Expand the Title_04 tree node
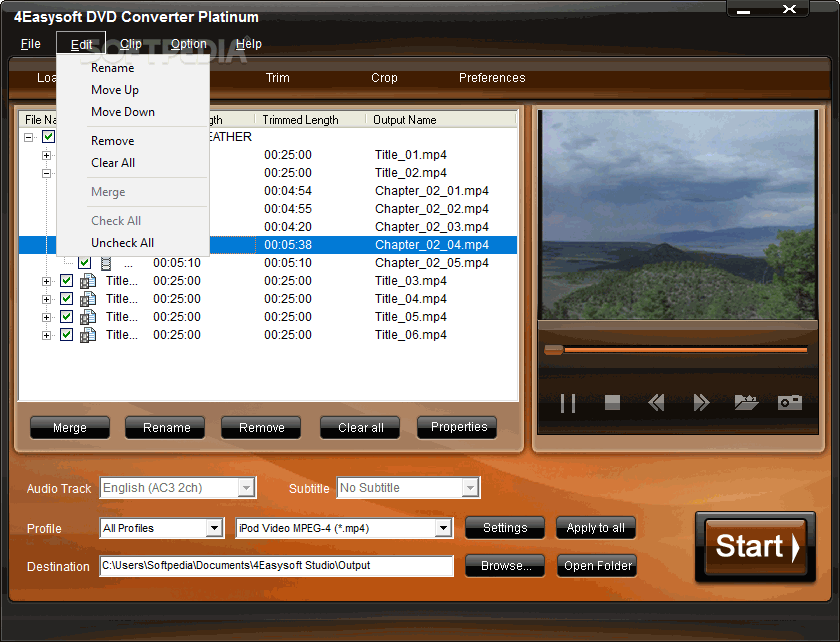 pyautogui.click(x=47, y=300)
